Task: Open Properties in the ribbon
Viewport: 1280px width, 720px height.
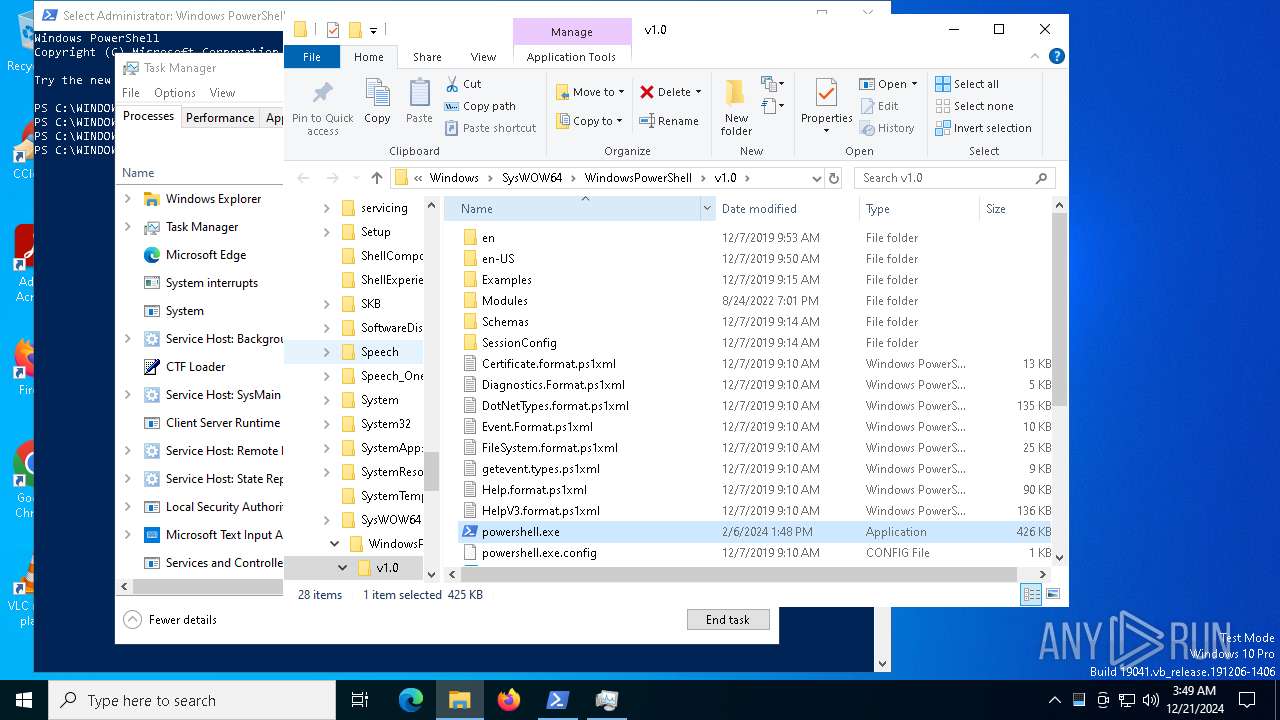Action: click(826, 107)
